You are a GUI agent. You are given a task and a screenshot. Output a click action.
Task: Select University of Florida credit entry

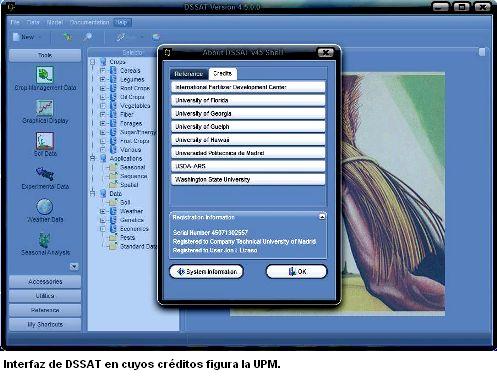248,100
